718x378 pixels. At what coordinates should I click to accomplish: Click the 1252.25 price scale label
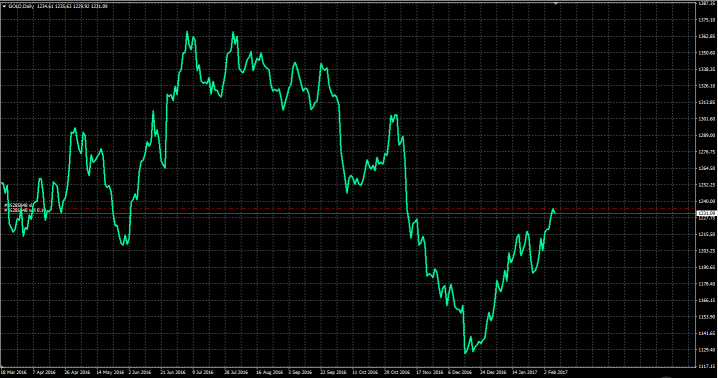(707, 185)
